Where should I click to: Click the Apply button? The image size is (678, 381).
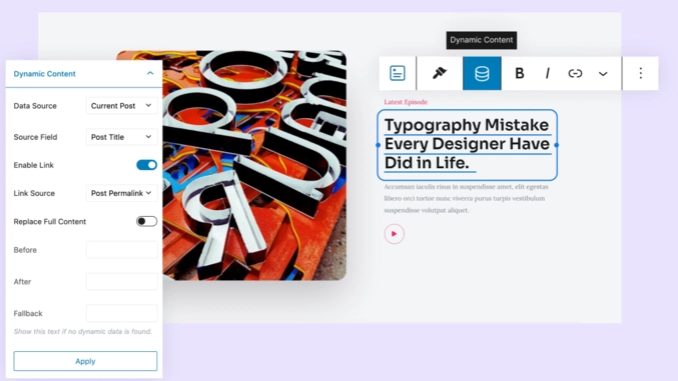point(85,361)
